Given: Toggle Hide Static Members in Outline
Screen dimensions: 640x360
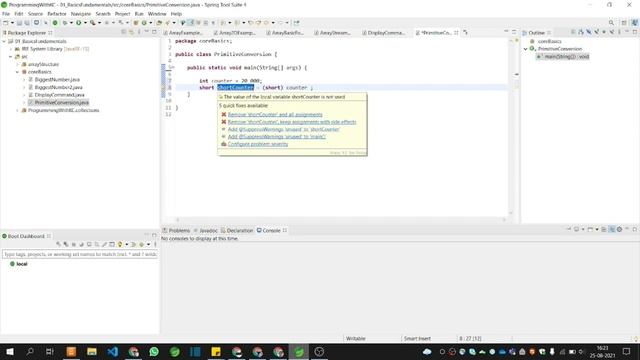Looking at the screenshot, I should (596, 32).
